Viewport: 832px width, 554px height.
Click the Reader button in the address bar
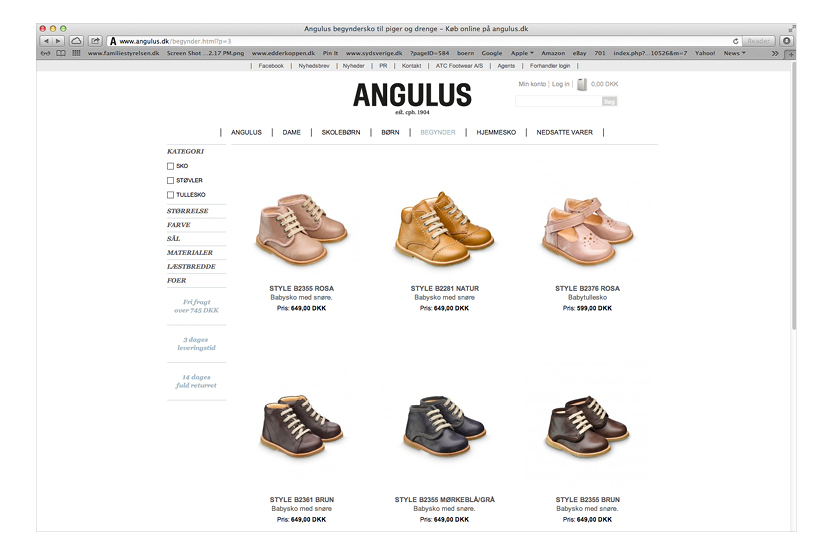[x=758, y=41]
